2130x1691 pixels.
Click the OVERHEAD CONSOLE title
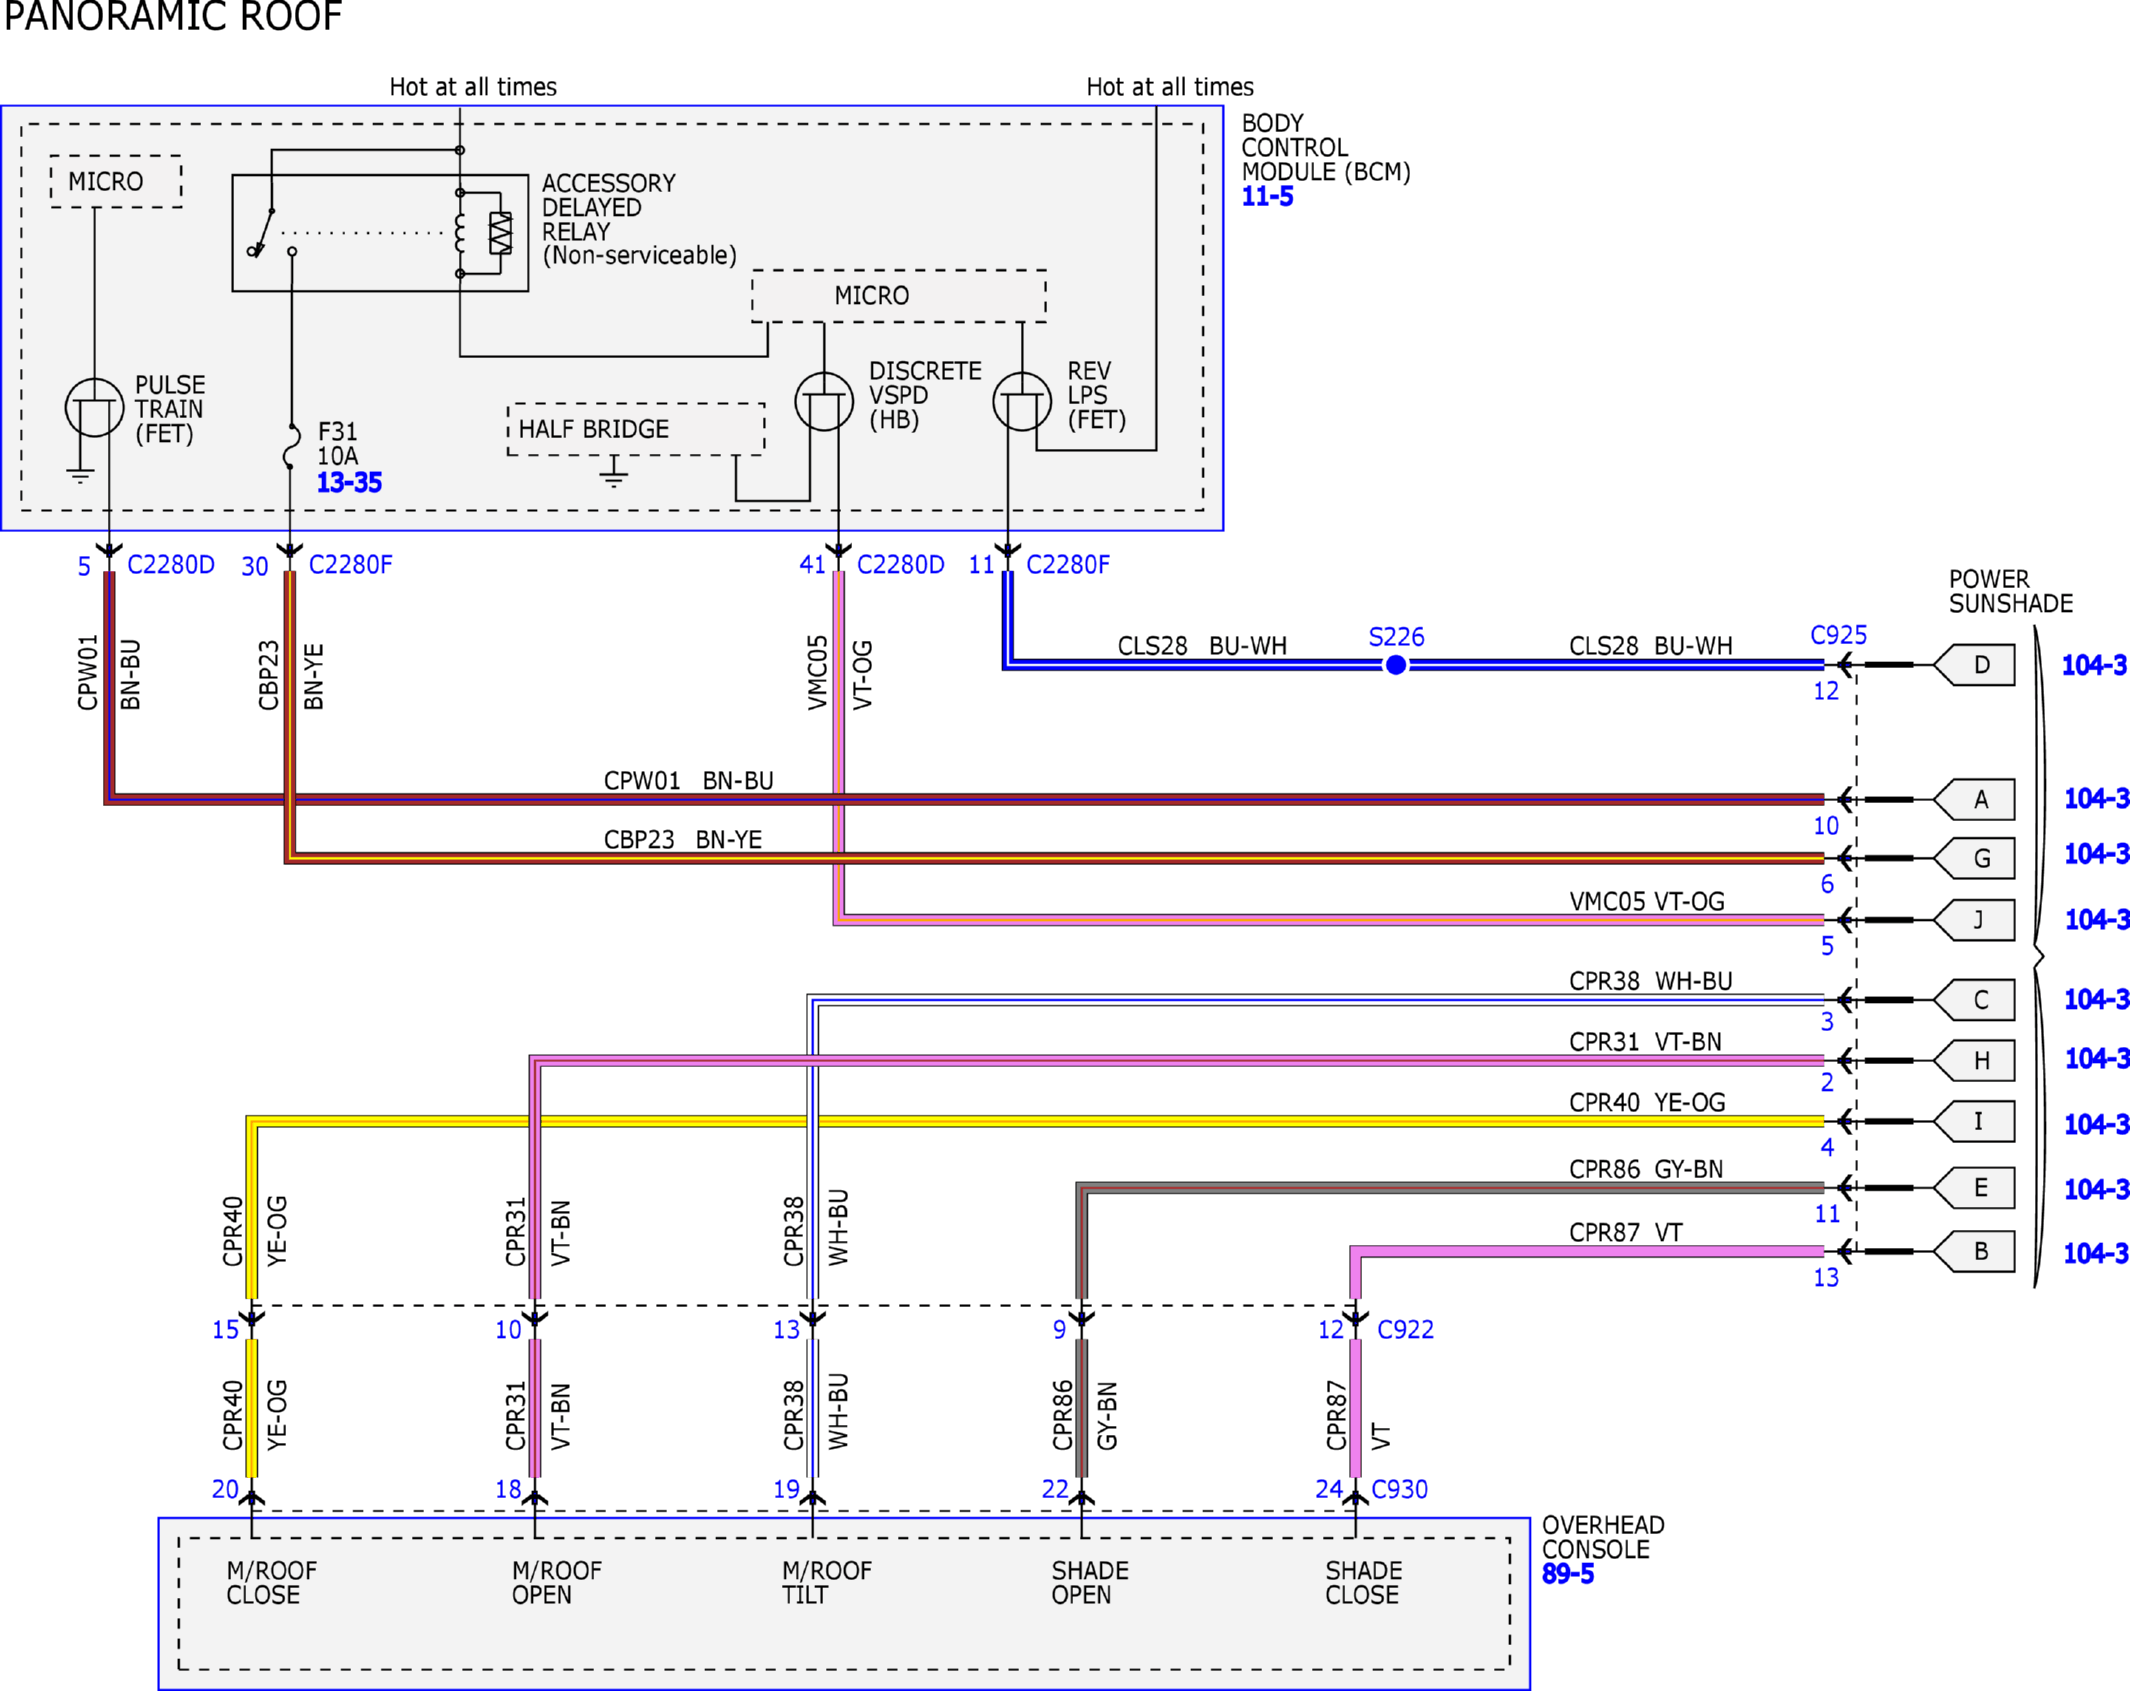click(1603, 1538)
